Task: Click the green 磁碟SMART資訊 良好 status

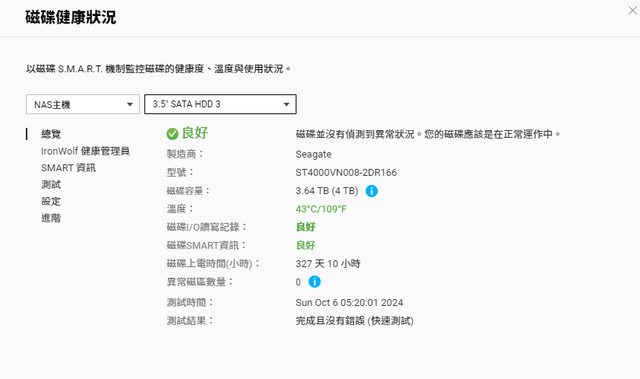Action: click(306, 245)
